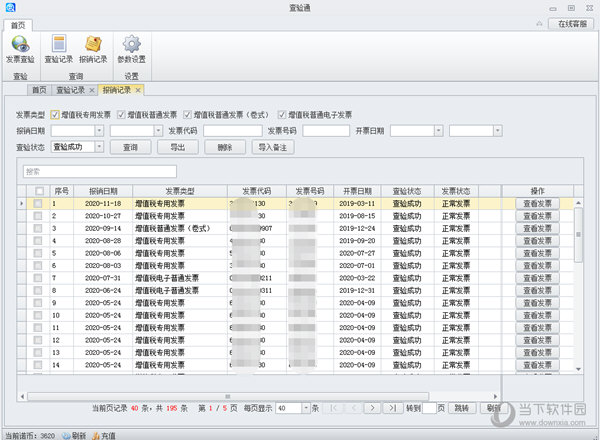The image size is (600, 440).
Task: Open the 发票查验 invoice verification tool
Action: [20, 49]
